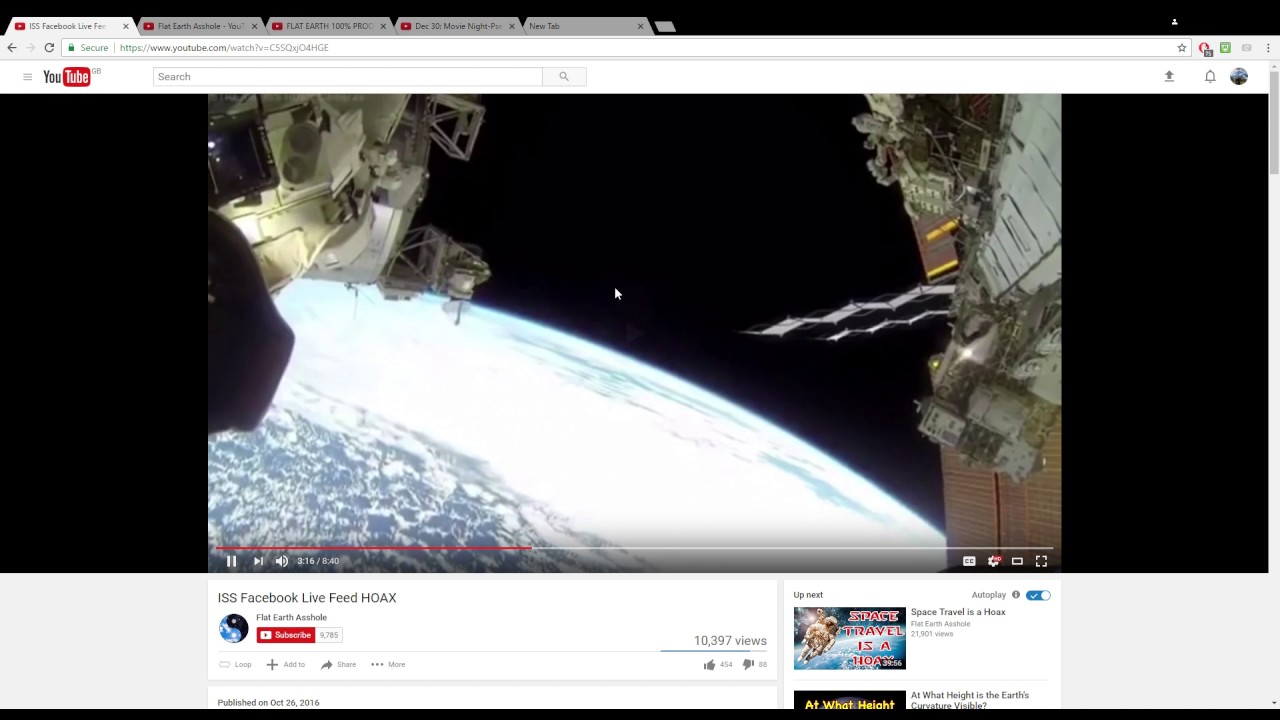Open the Chrome three-dot menu
Image resolution: width=1280 pixels, height=720 pixels.
click(1268, 47)
